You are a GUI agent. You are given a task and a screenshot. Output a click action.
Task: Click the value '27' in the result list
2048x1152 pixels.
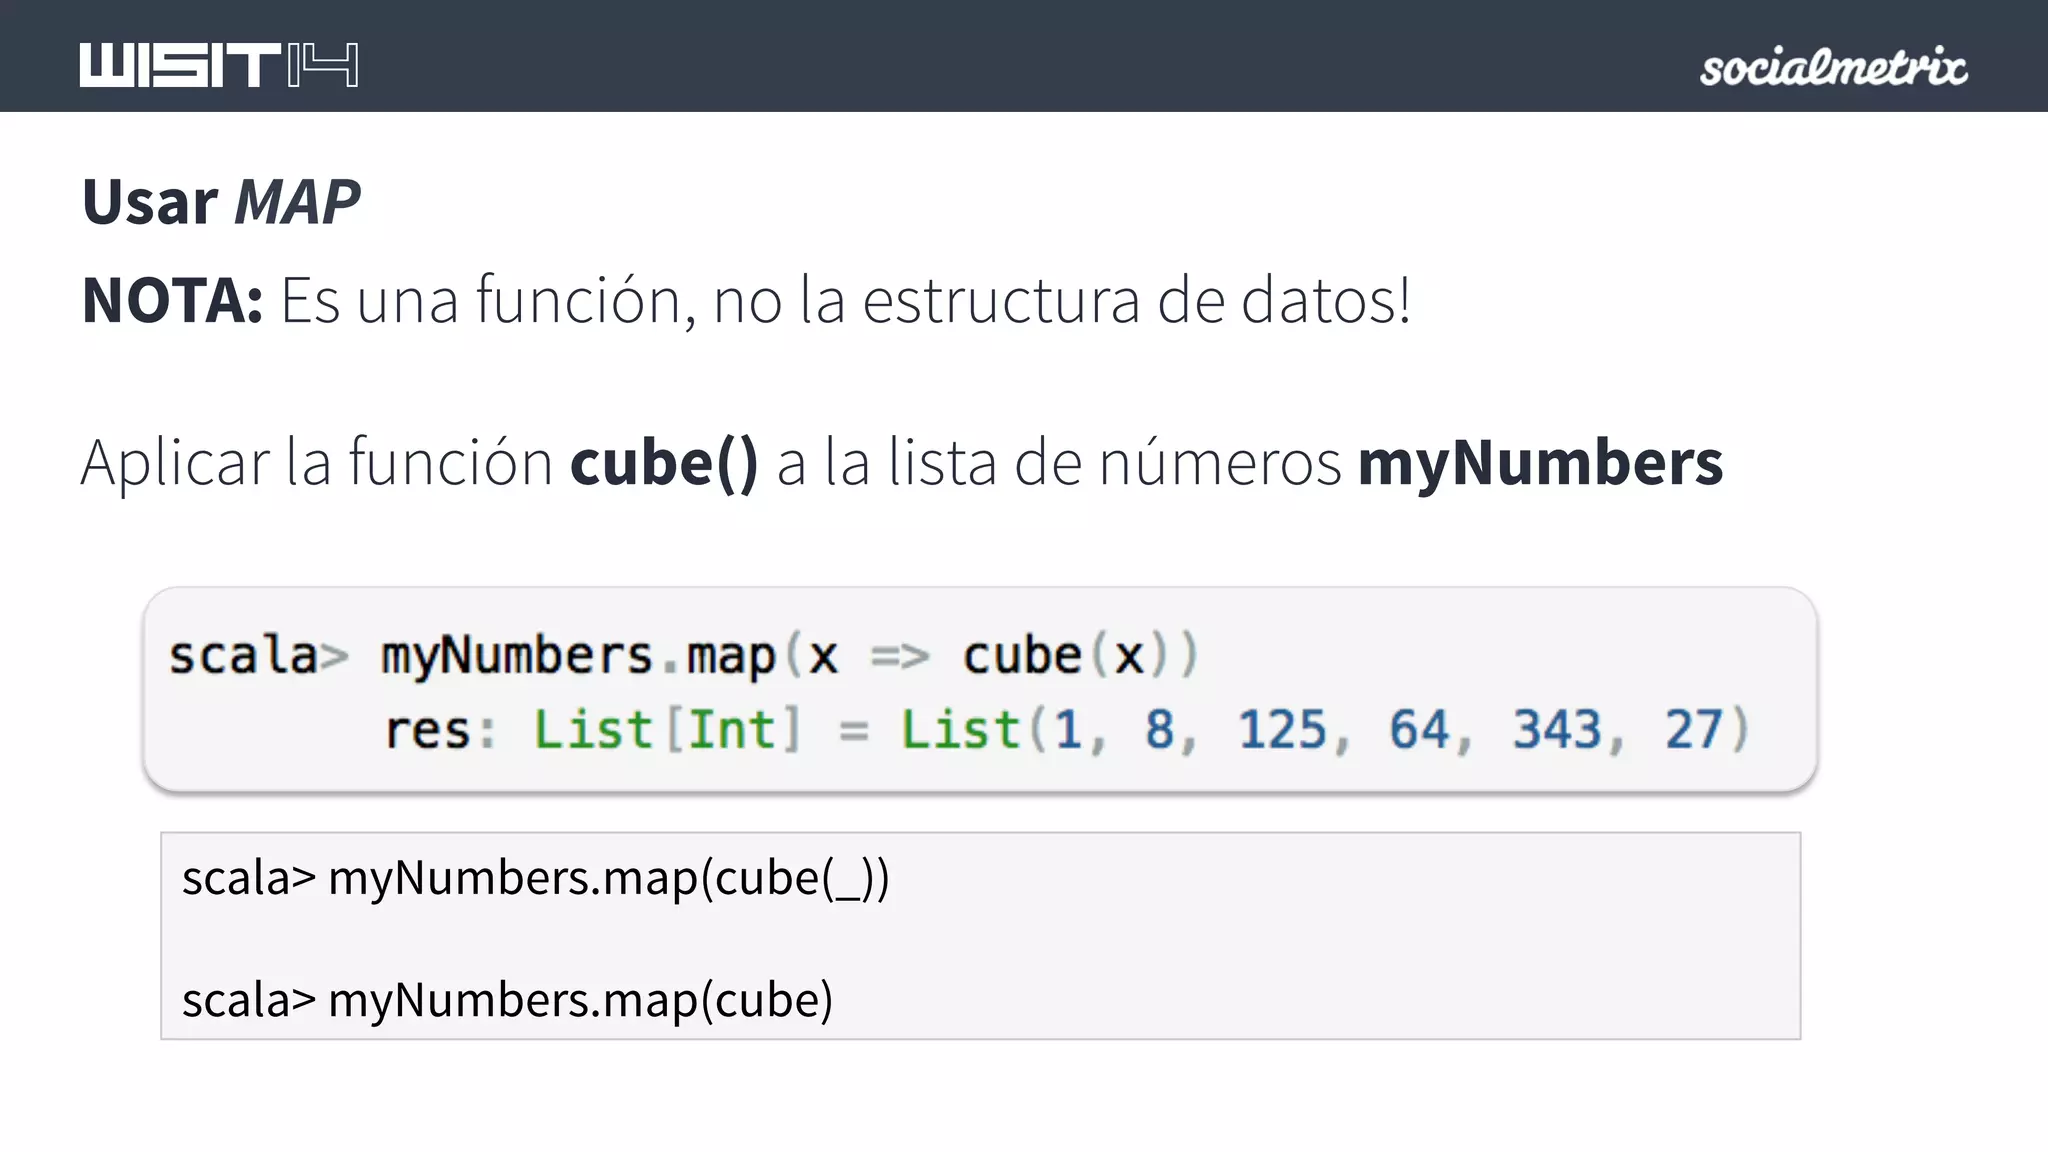pos(1694,729)
